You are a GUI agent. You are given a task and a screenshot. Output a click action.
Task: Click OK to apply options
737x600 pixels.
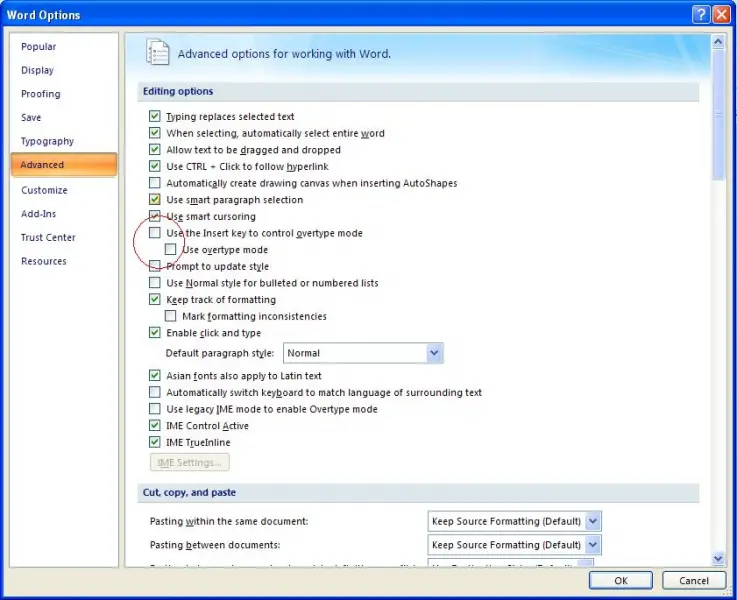click(x=621, y=580)
